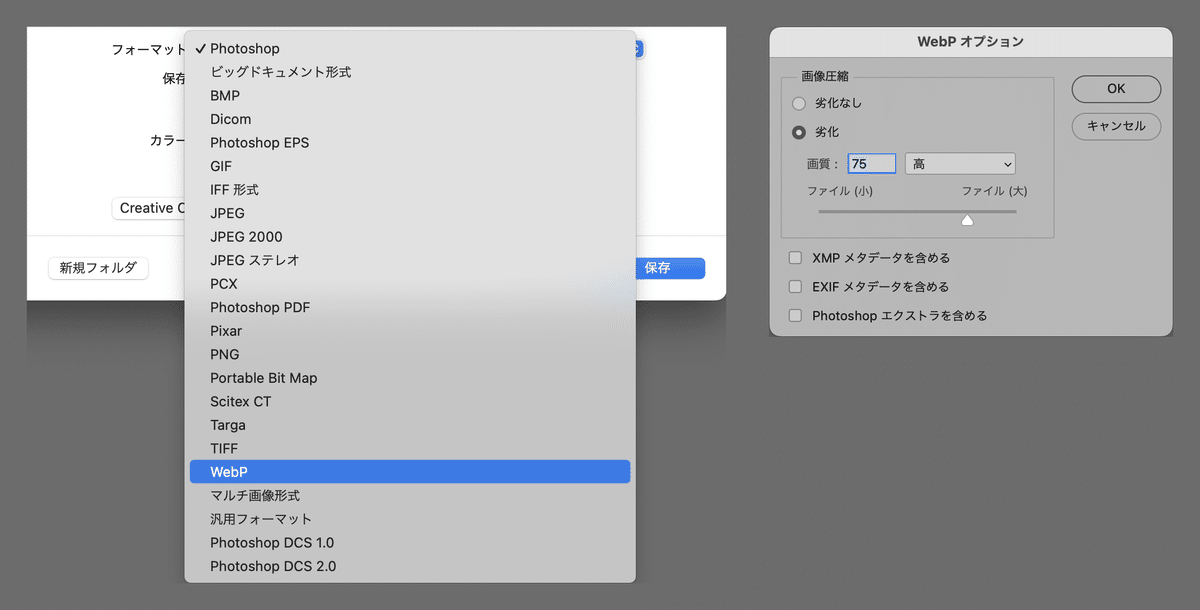Select 劣化なし lossless radio button
The image size is (1200, 610).
(x=798, y=103)
